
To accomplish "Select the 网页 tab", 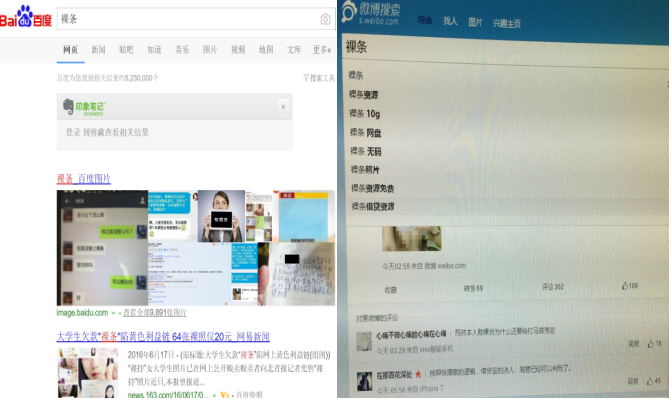I will [70, 50].
